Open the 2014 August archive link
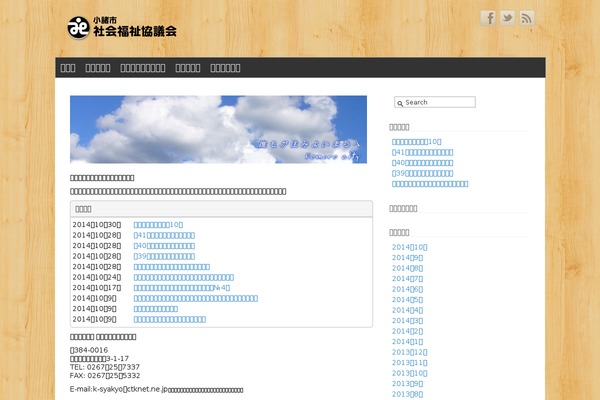The height and width of the screenshot is (400, 600). (408, 268)
